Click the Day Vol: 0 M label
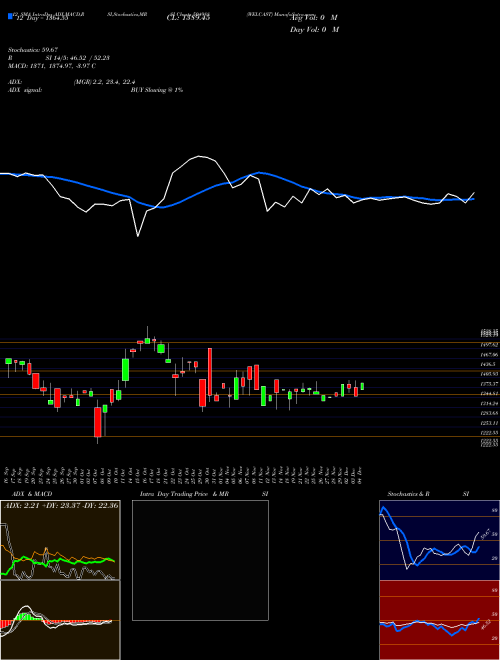Viewport: 500px width, 660px height. (314, 30)
